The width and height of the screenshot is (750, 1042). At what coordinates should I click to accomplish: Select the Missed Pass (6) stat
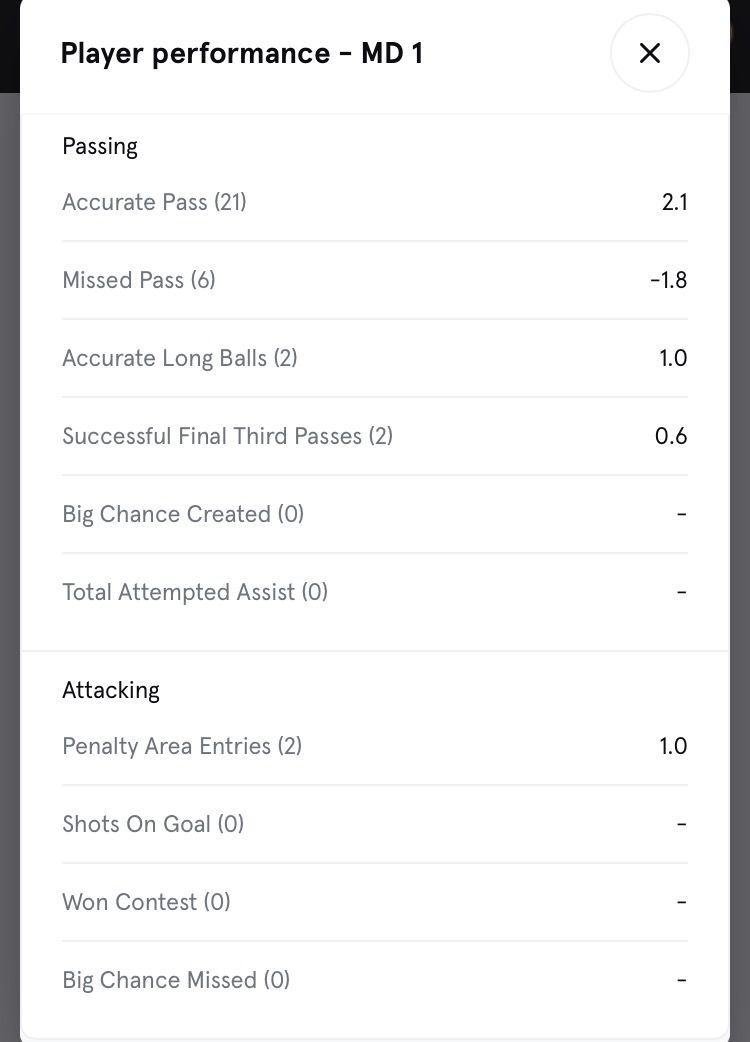coord(139,280)
